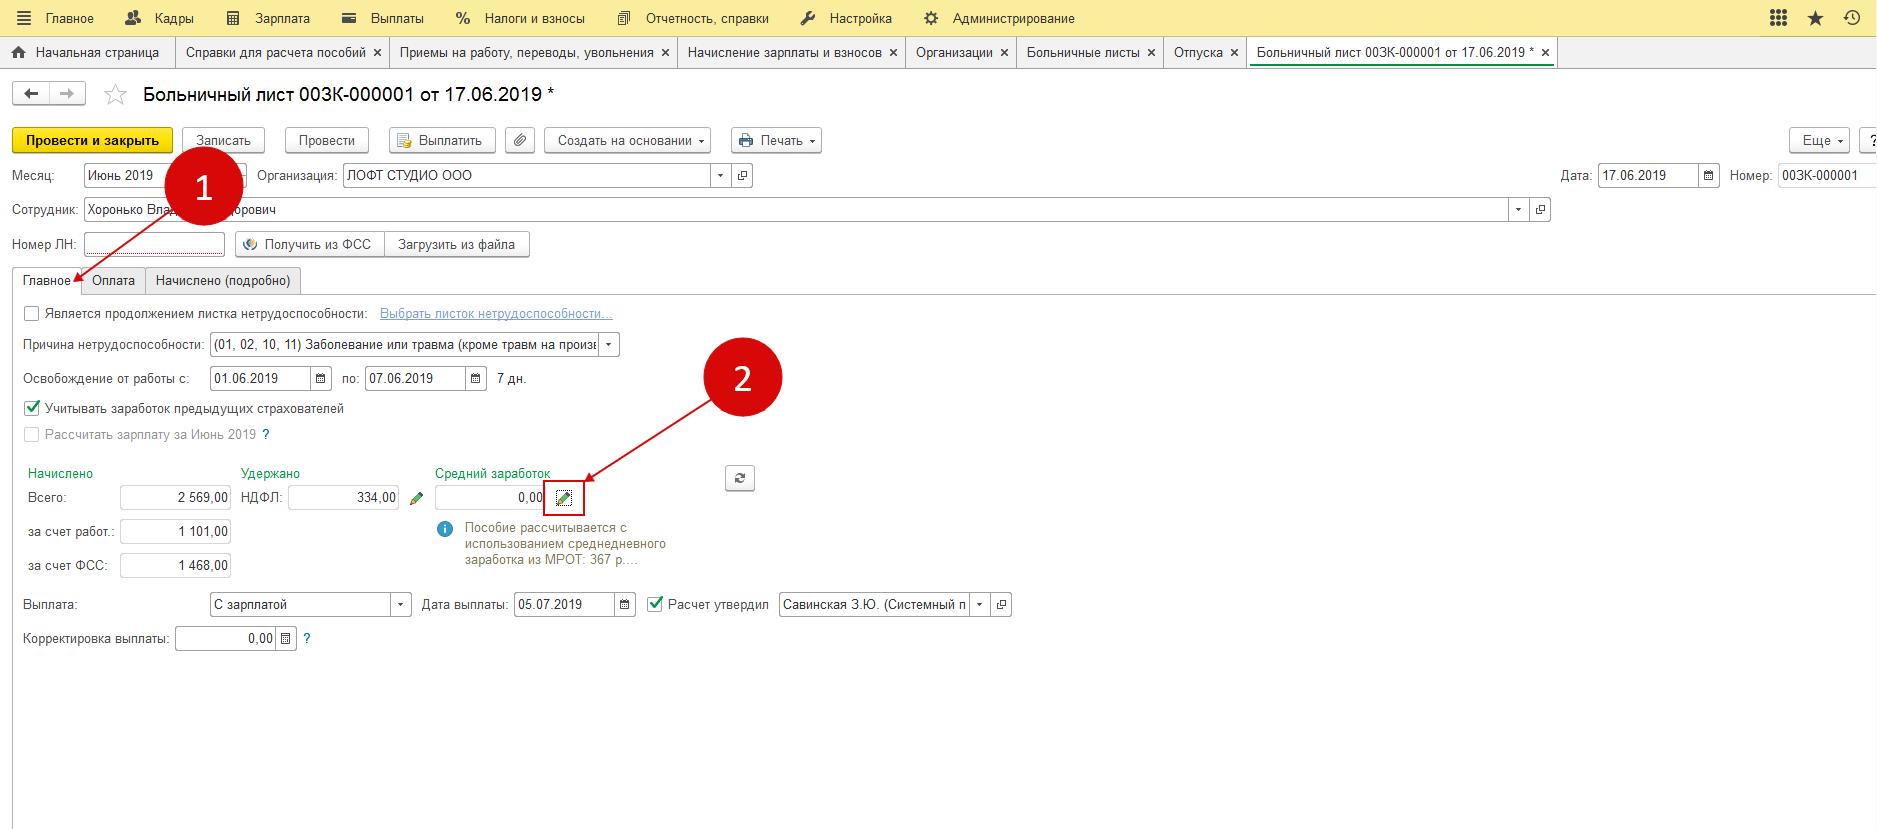Uncheck Учитывать заработок предыдущих страхователей

tap(31, 408)
